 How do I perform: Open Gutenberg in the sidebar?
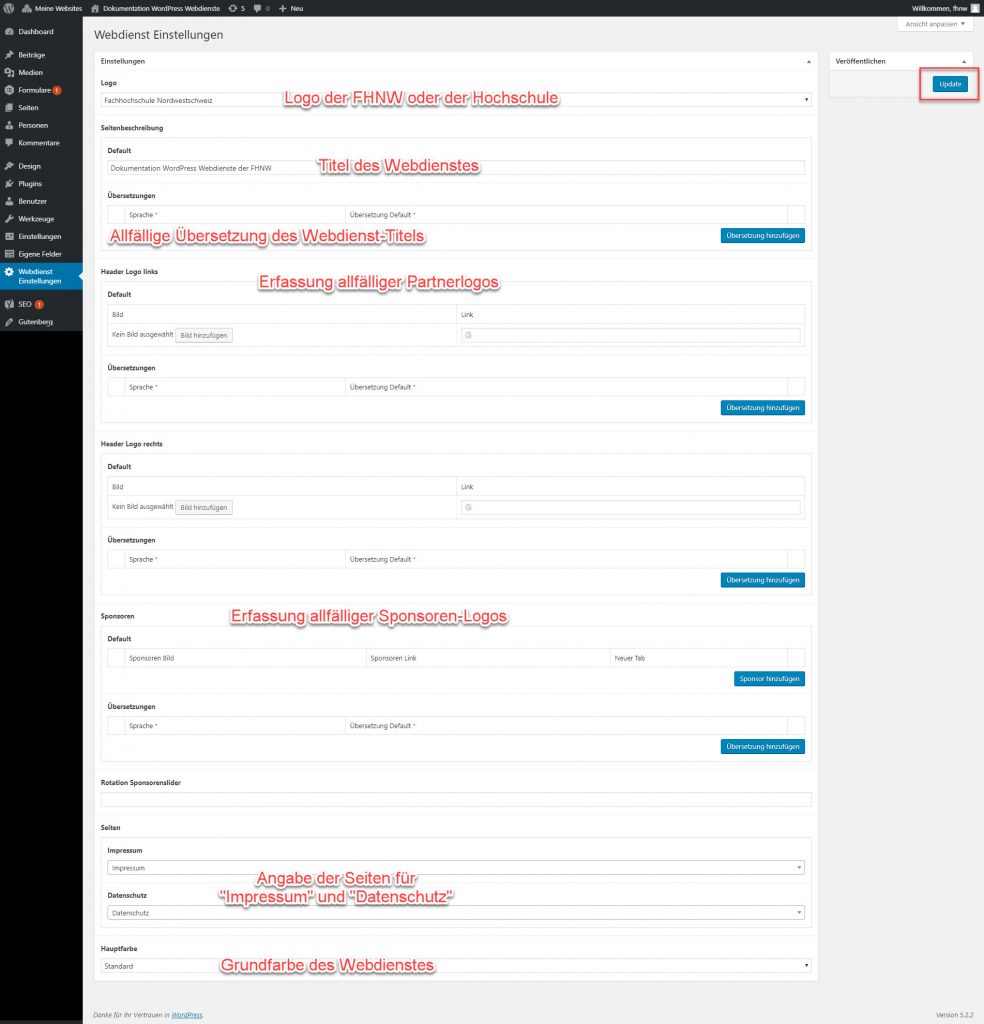(35, 322)
